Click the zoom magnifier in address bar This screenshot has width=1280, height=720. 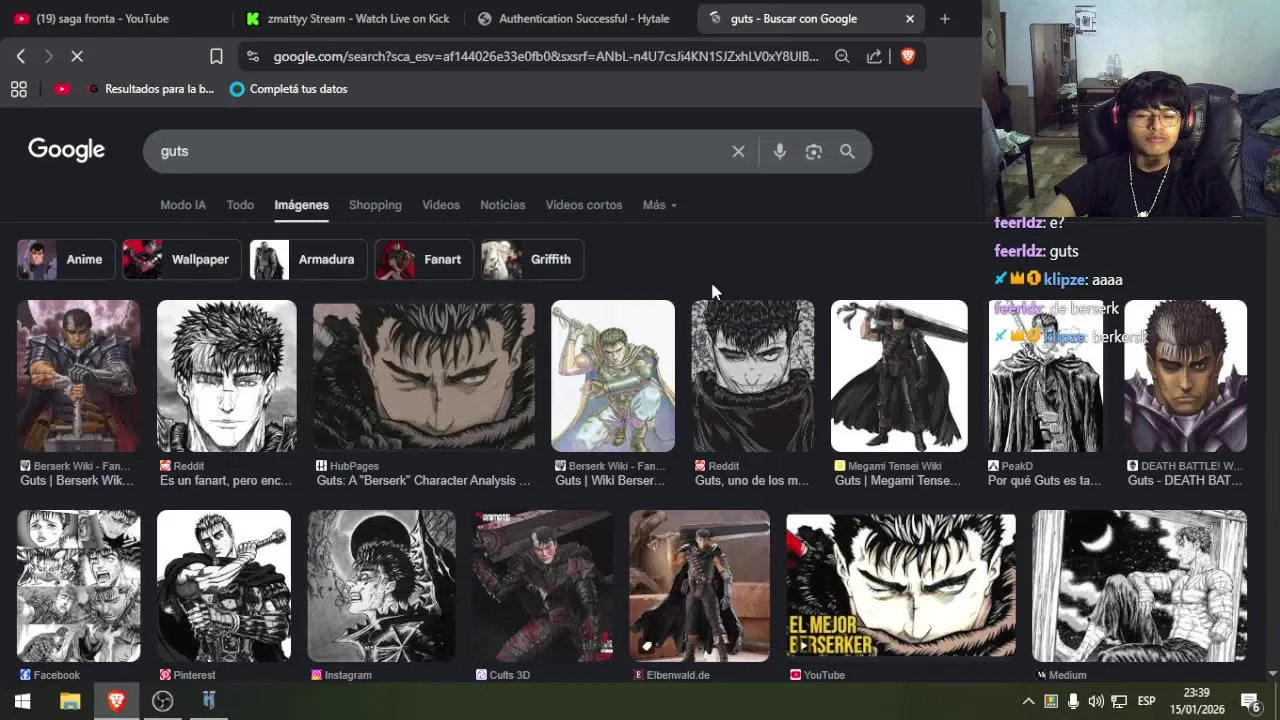pos(842,57)
